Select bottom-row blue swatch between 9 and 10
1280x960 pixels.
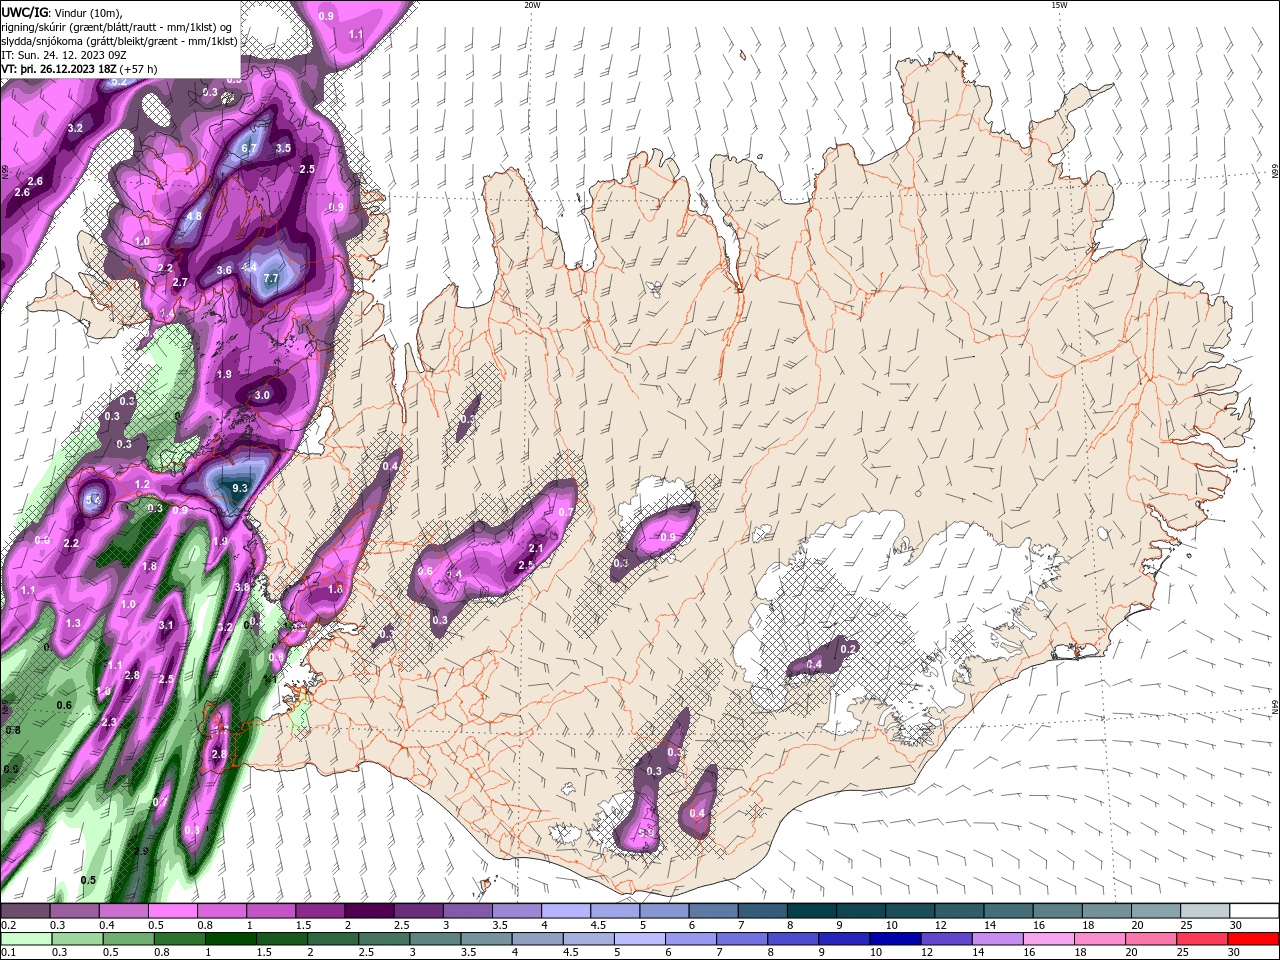click(843, 939)
